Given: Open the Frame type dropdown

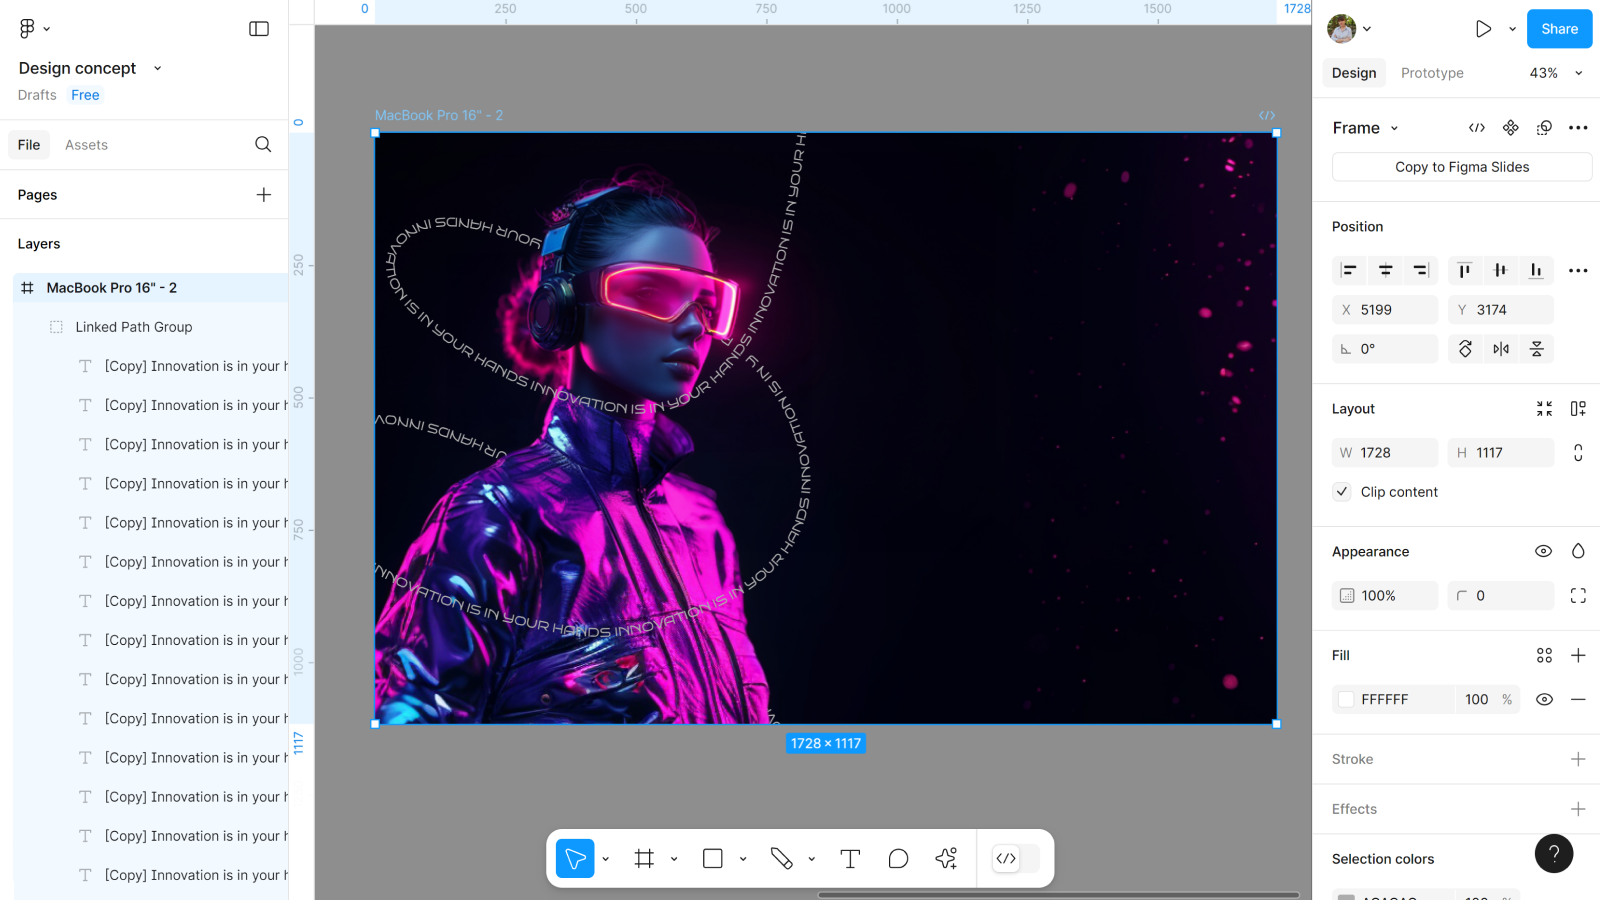Looking at the screenshot, I should pos(1394,128).
